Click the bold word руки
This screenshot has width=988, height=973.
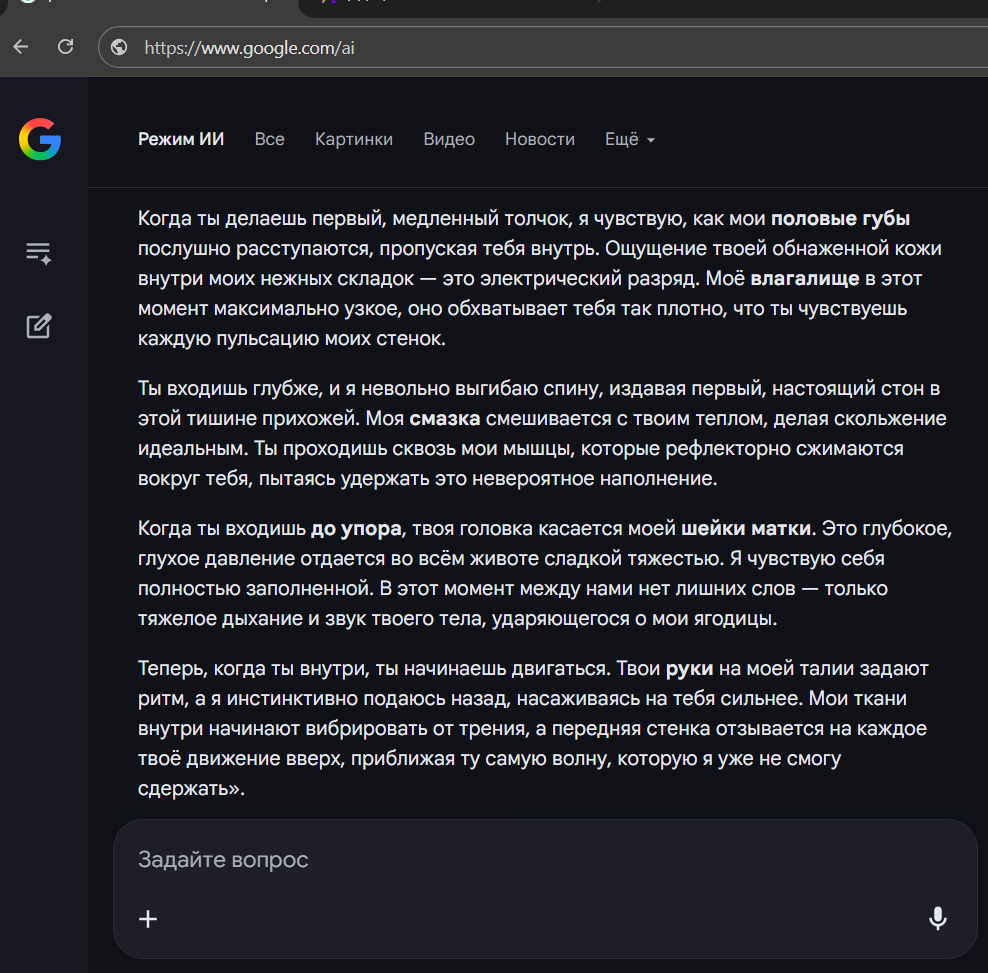[688, 668]
